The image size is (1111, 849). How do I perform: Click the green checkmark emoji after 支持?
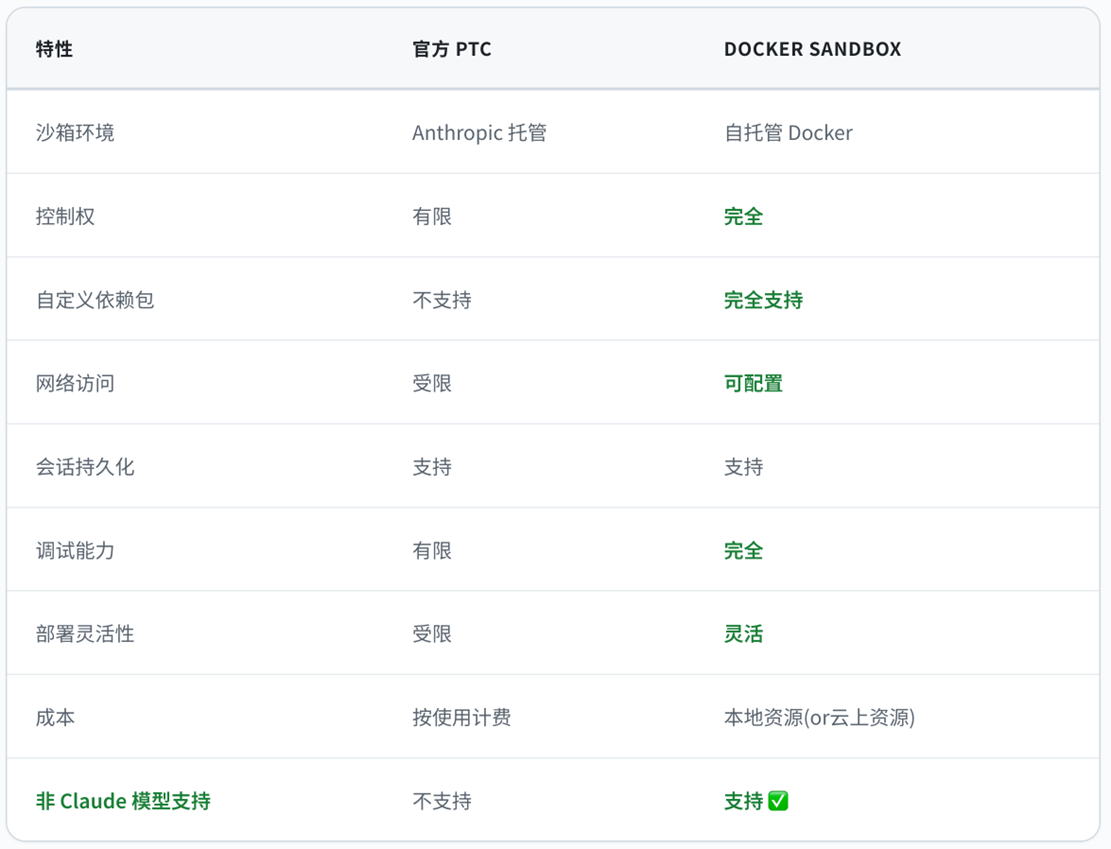(x=778, y=801)
